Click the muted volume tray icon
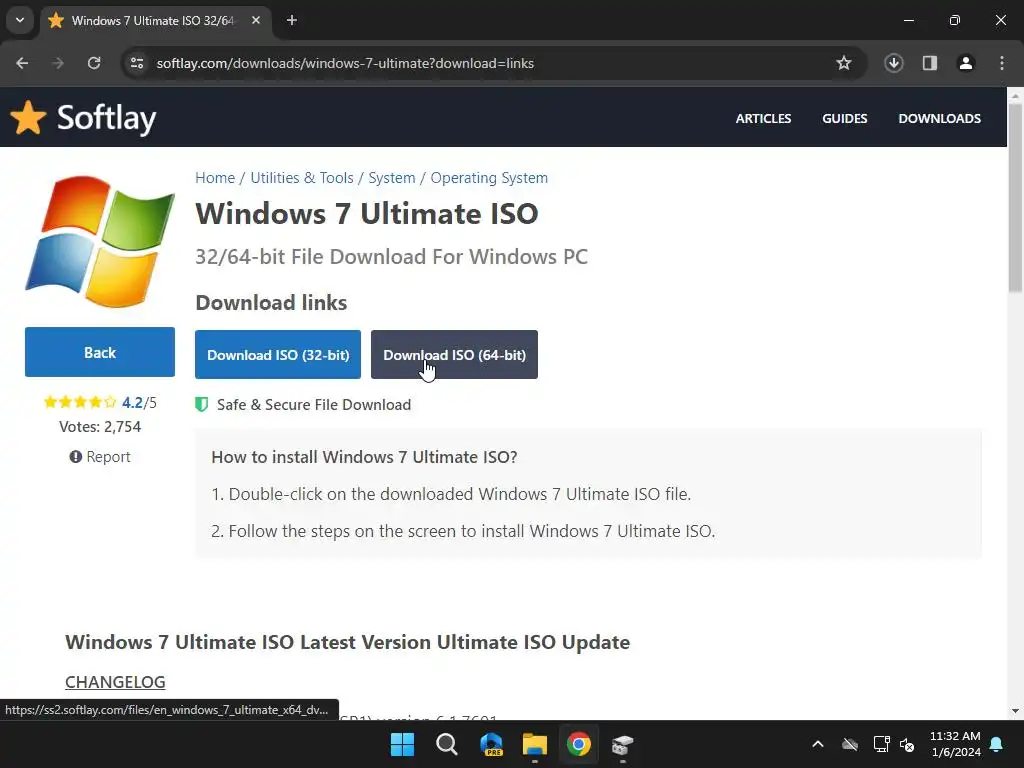The width and height of the screenshot is (1024, 768). 907,744
